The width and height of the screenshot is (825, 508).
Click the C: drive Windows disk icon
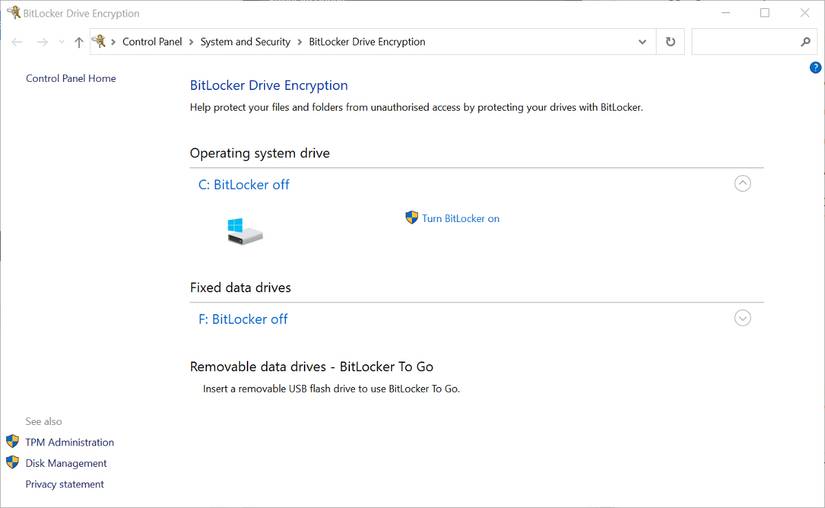point(243,231)
